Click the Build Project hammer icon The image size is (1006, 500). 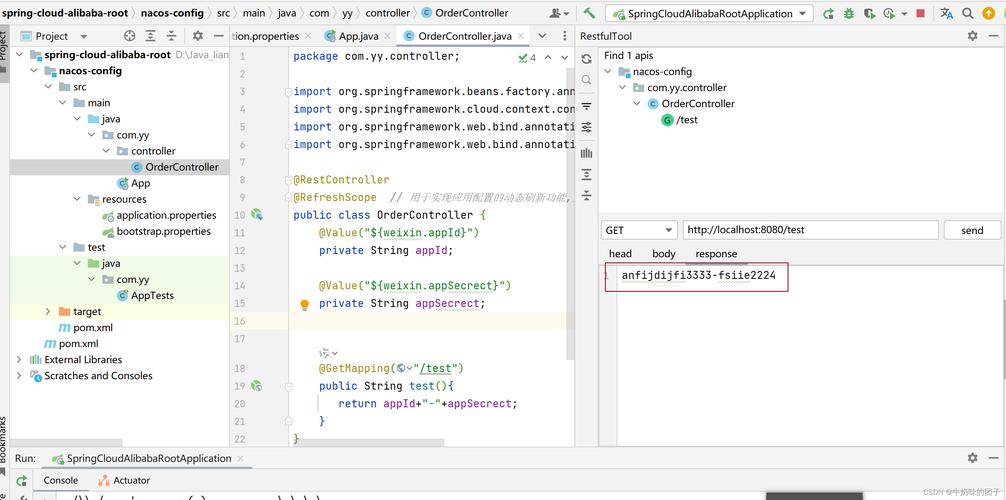point(589,13)
